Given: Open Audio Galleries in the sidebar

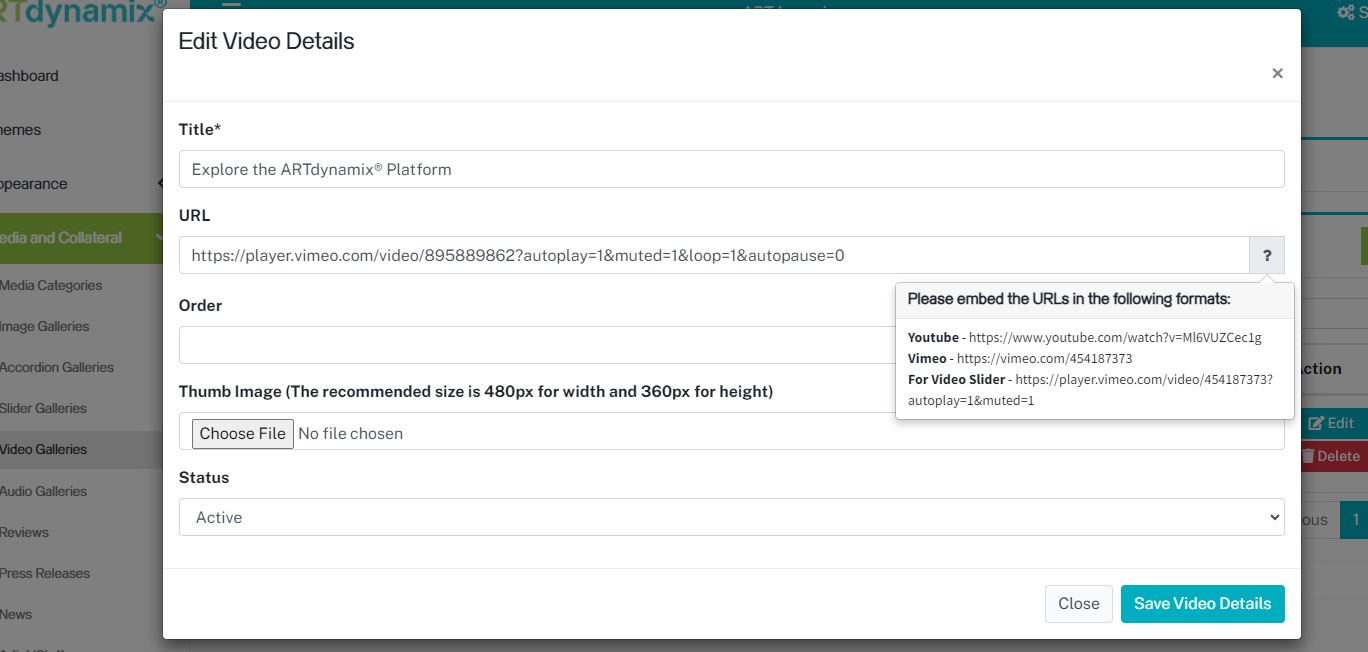Looking at the screenshot, I should (x=44, y=491).
